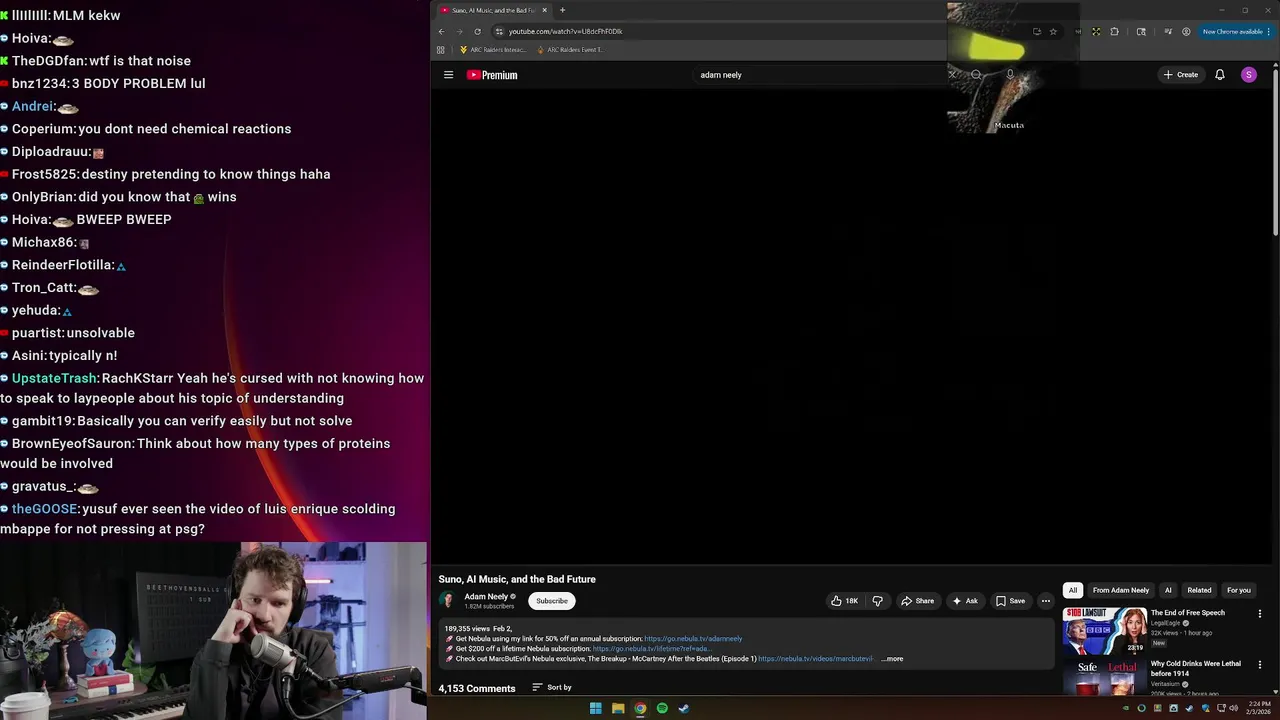Open the ARC Raiders Event T... bookmark
The height and width of the screenshot is (720, 1280).
click(570, 50)
